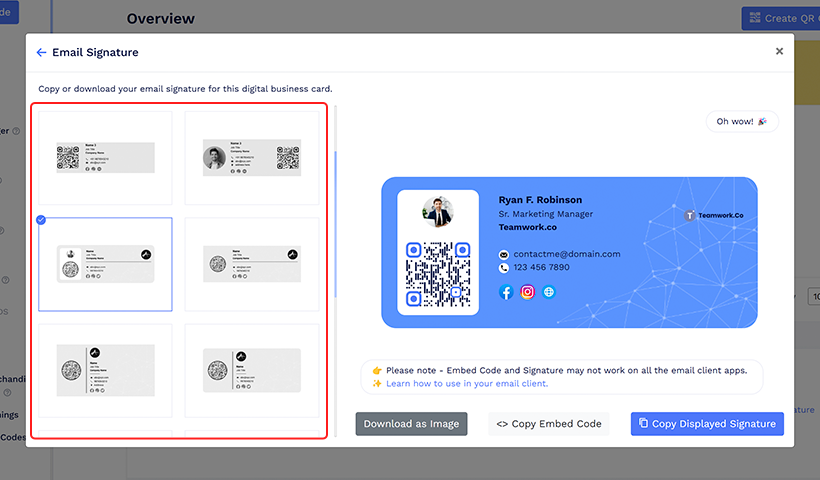Click the Sr. Marketing Manager title text
Viewport: 820px width, 480px height.
[545, 214]
